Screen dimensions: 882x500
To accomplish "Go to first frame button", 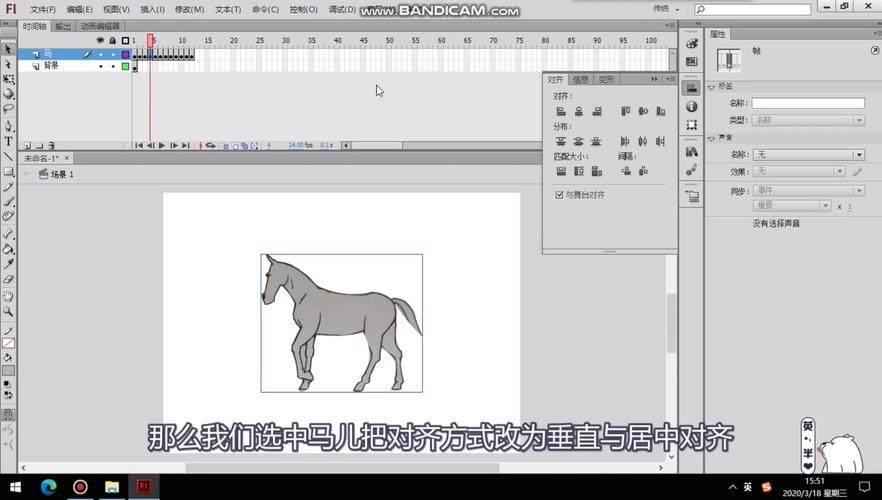I will [139, 146].
